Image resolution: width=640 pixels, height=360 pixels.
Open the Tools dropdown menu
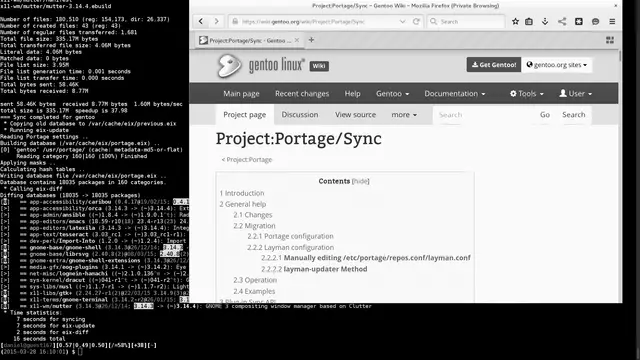click(x=527, y=93)
